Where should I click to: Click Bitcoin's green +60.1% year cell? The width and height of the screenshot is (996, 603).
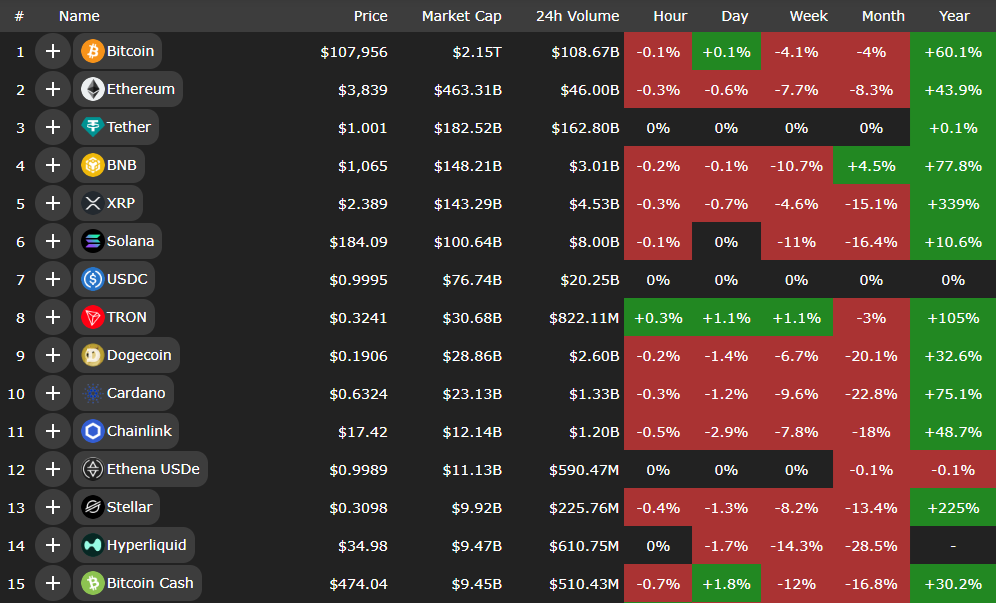click(953, 51)
